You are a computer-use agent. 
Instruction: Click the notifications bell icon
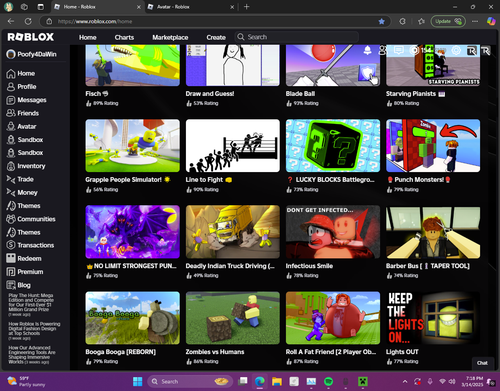367,51
